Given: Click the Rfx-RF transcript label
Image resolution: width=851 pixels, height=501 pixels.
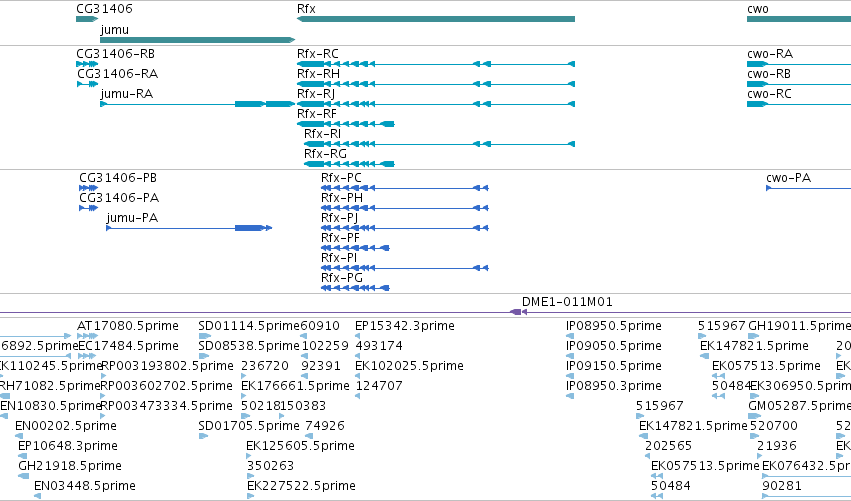Looking at the screenshot, I should (317, 114).
